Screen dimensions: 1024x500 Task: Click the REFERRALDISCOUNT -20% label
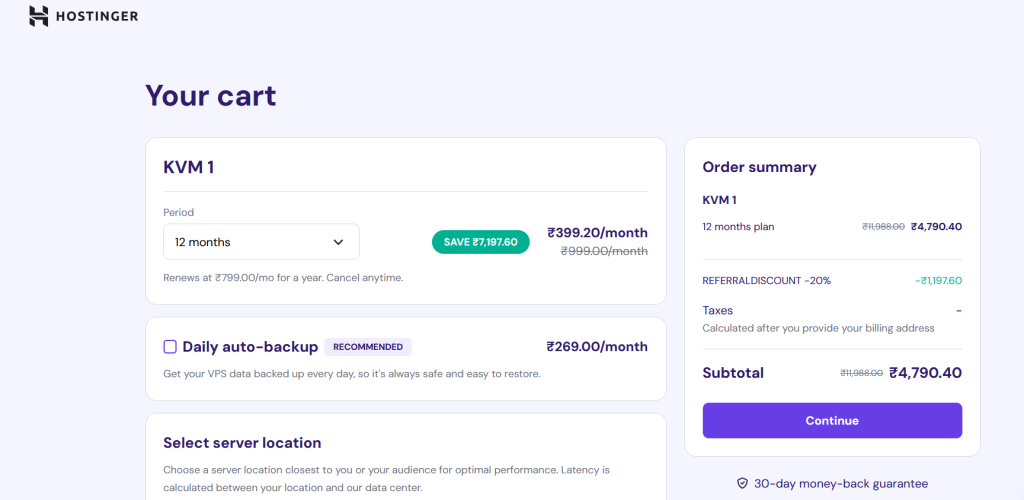coord(766,281)
